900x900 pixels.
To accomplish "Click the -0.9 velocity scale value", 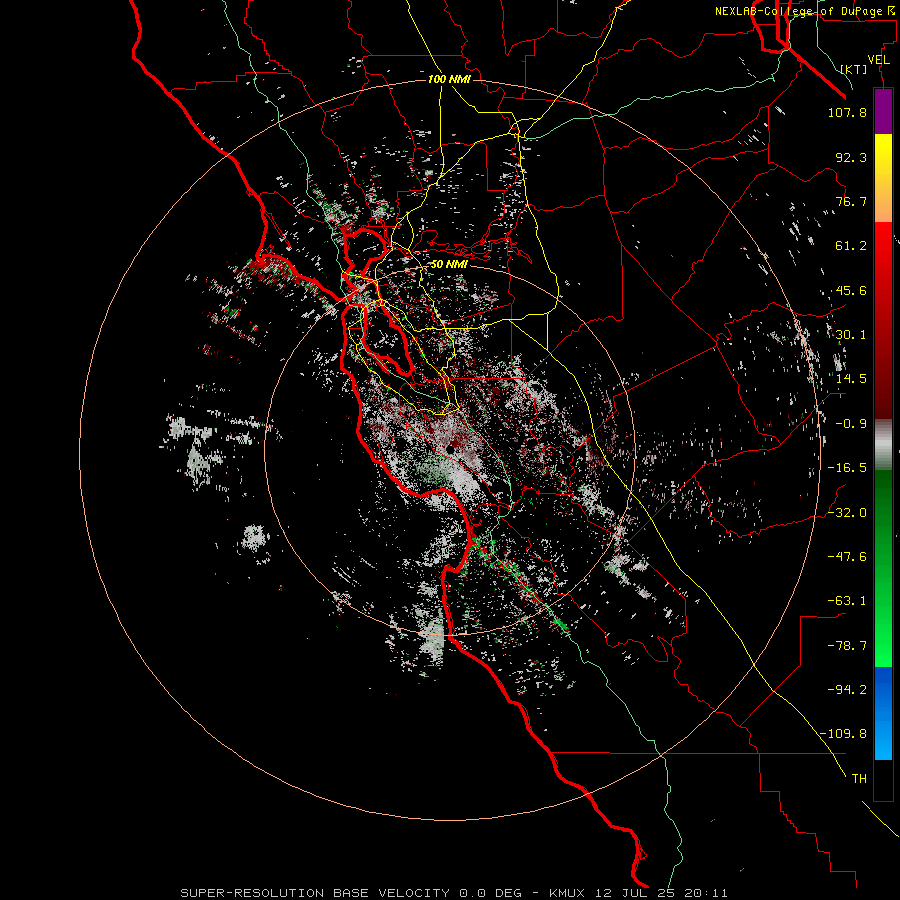I will (x=851, y=424).
